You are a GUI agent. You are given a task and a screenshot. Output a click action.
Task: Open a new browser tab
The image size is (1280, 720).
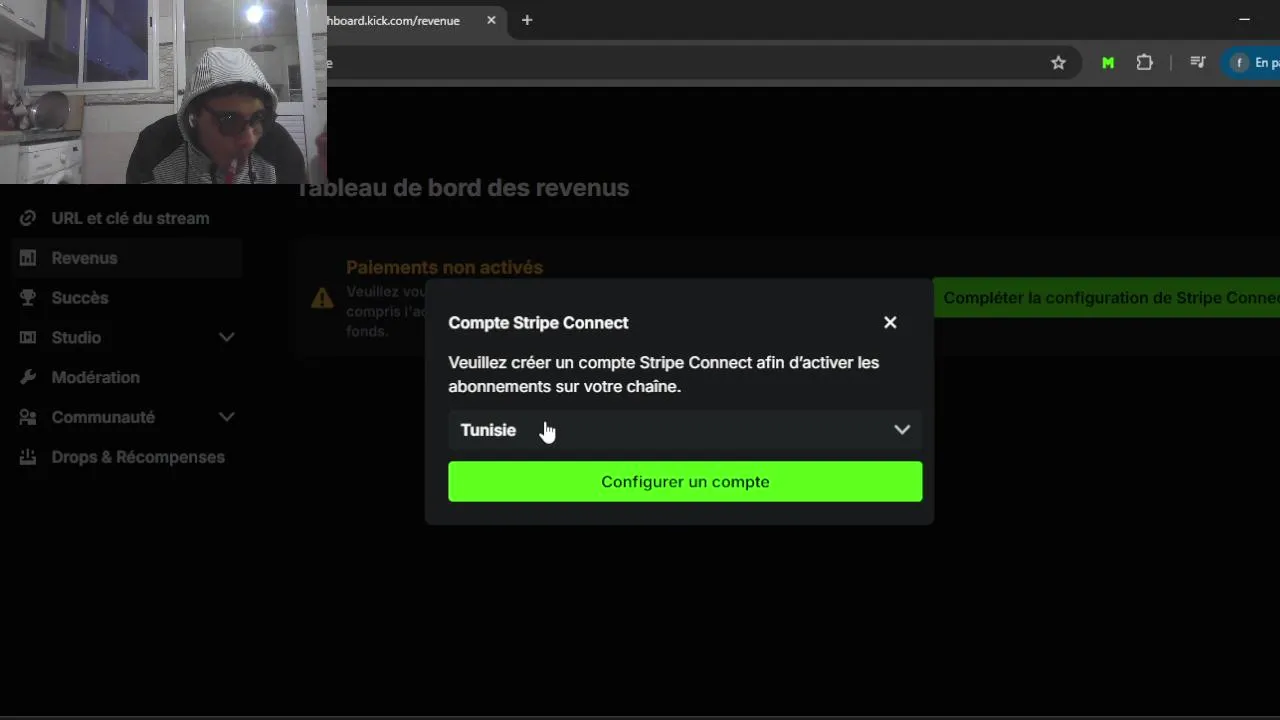527,20
